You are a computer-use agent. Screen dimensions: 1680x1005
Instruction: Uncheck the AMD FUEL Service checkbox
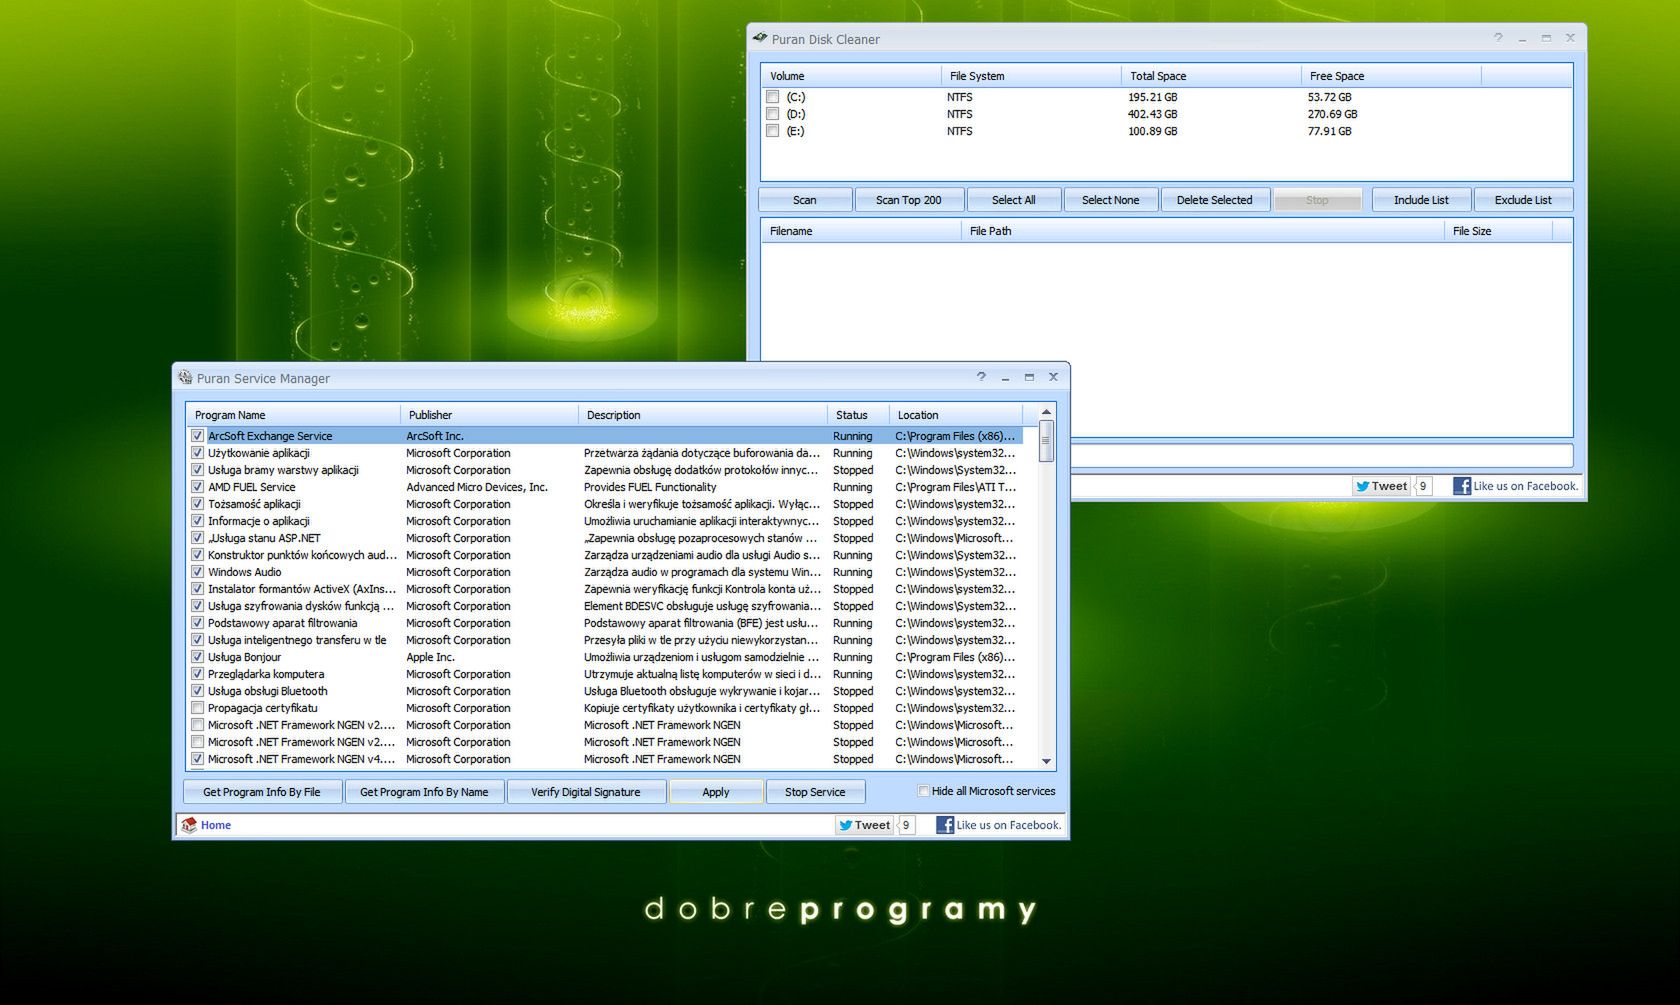point(197,487)
